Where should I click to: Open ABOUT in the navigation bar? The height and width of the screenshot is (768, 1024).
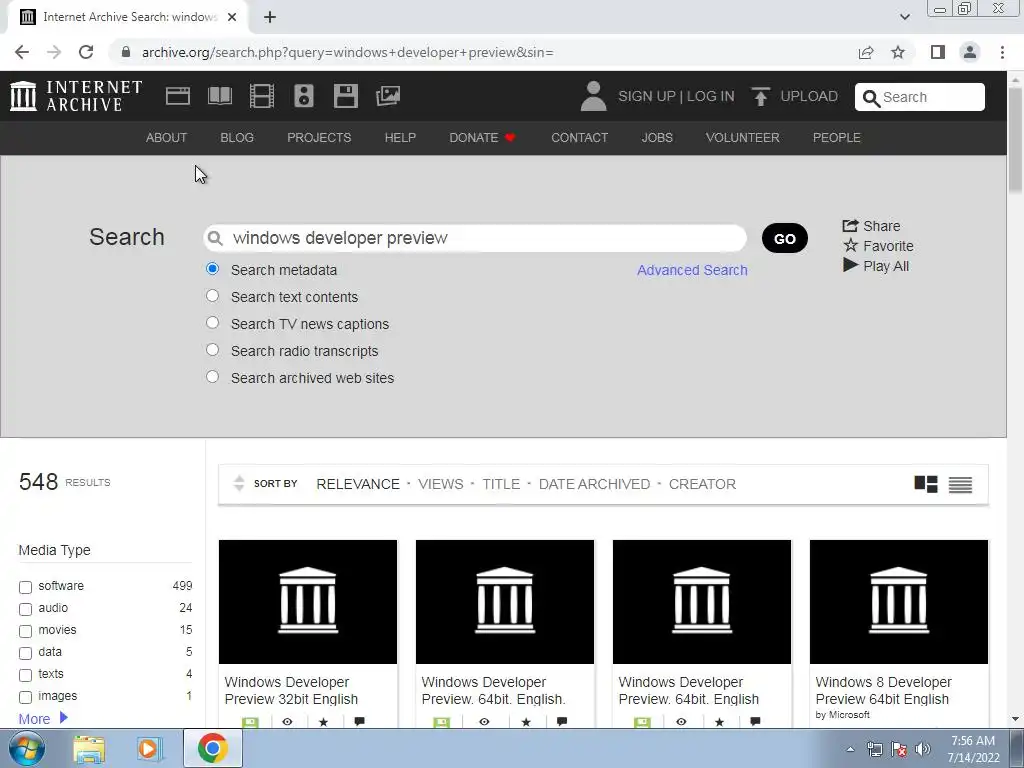tap(167, 138)
